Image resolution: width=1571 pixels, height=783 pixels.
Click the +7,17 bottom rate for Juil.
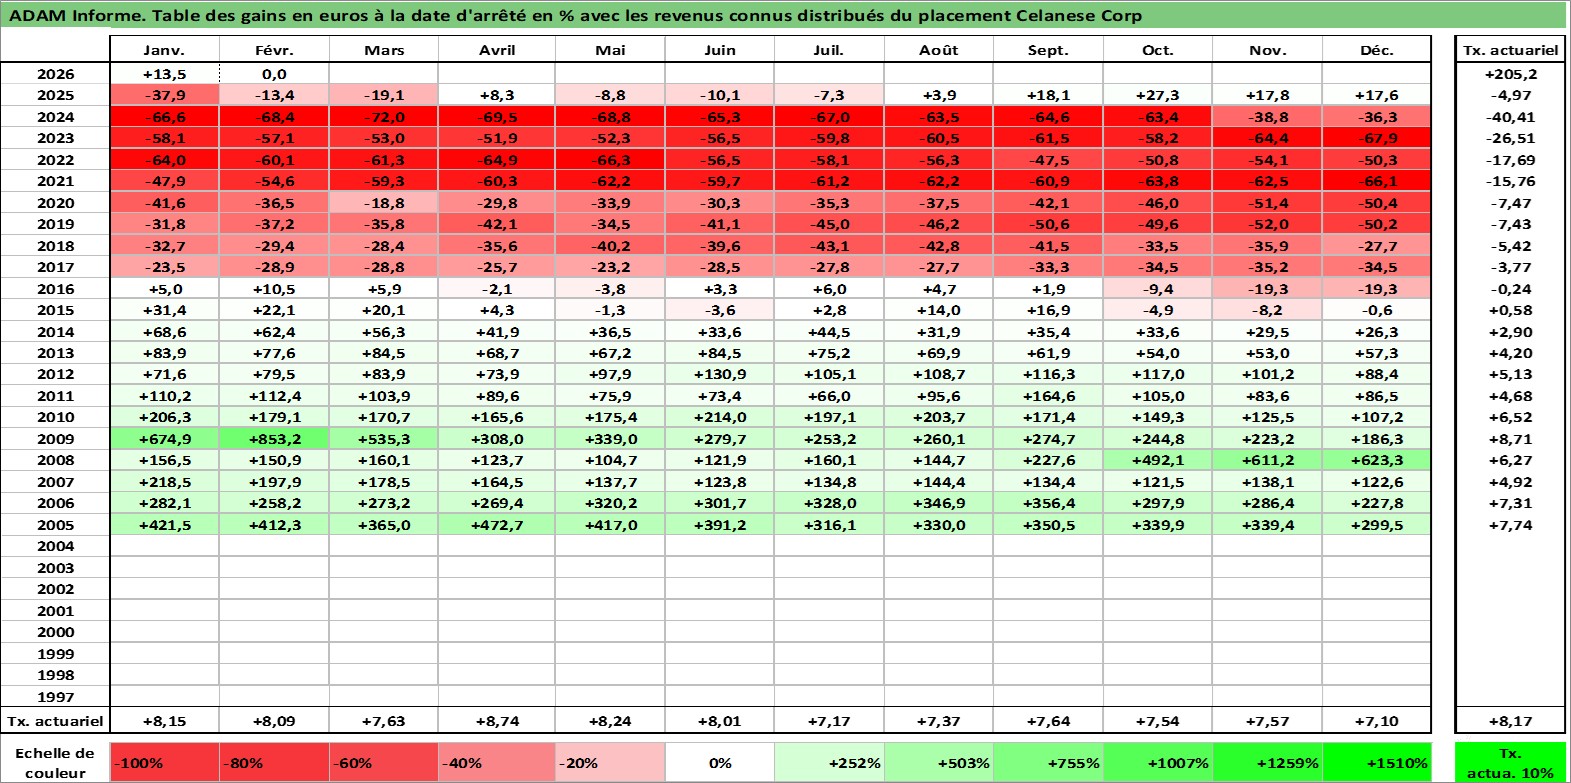click(829, 721)
